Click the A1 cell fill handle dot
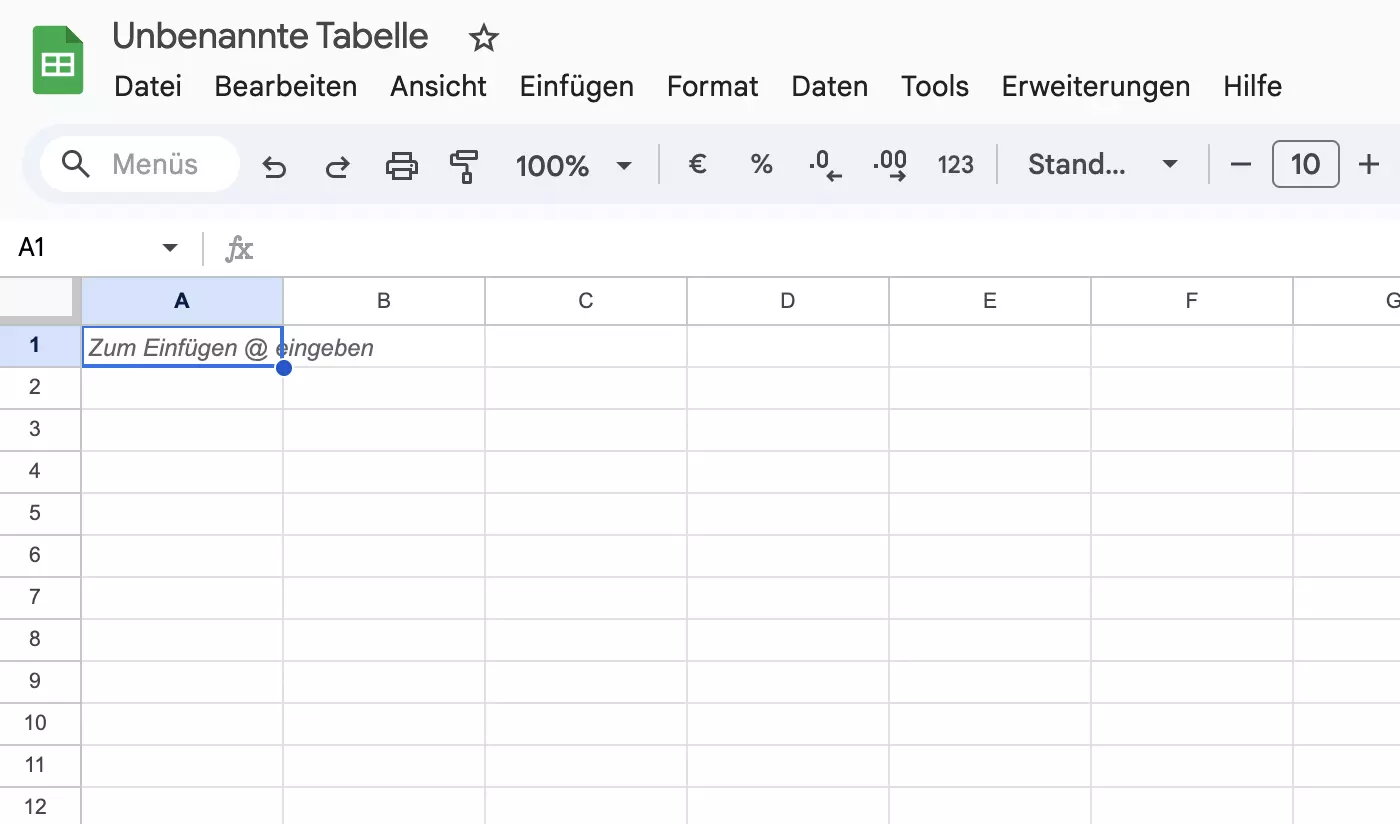The image size is (1400, 824). pos(284,368)
